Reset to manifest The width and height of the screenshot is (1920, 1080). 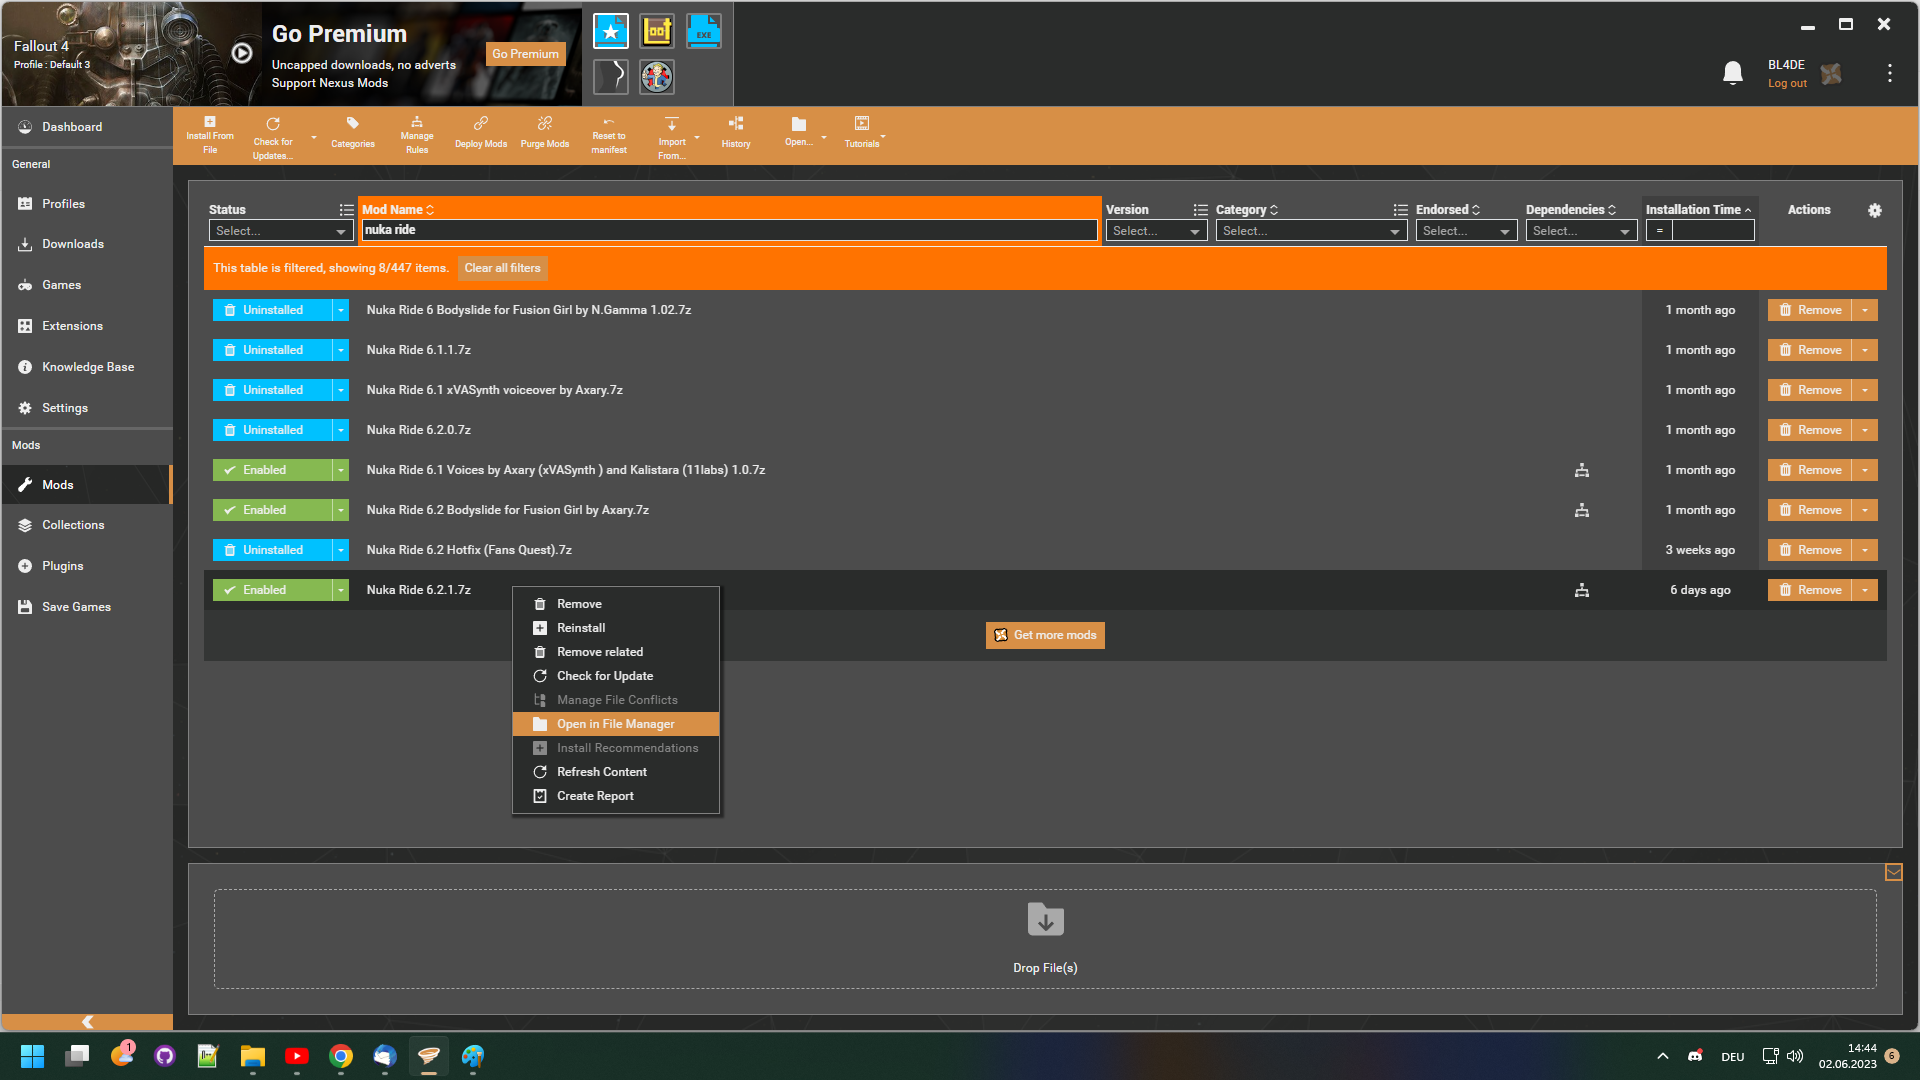point(609,135)
